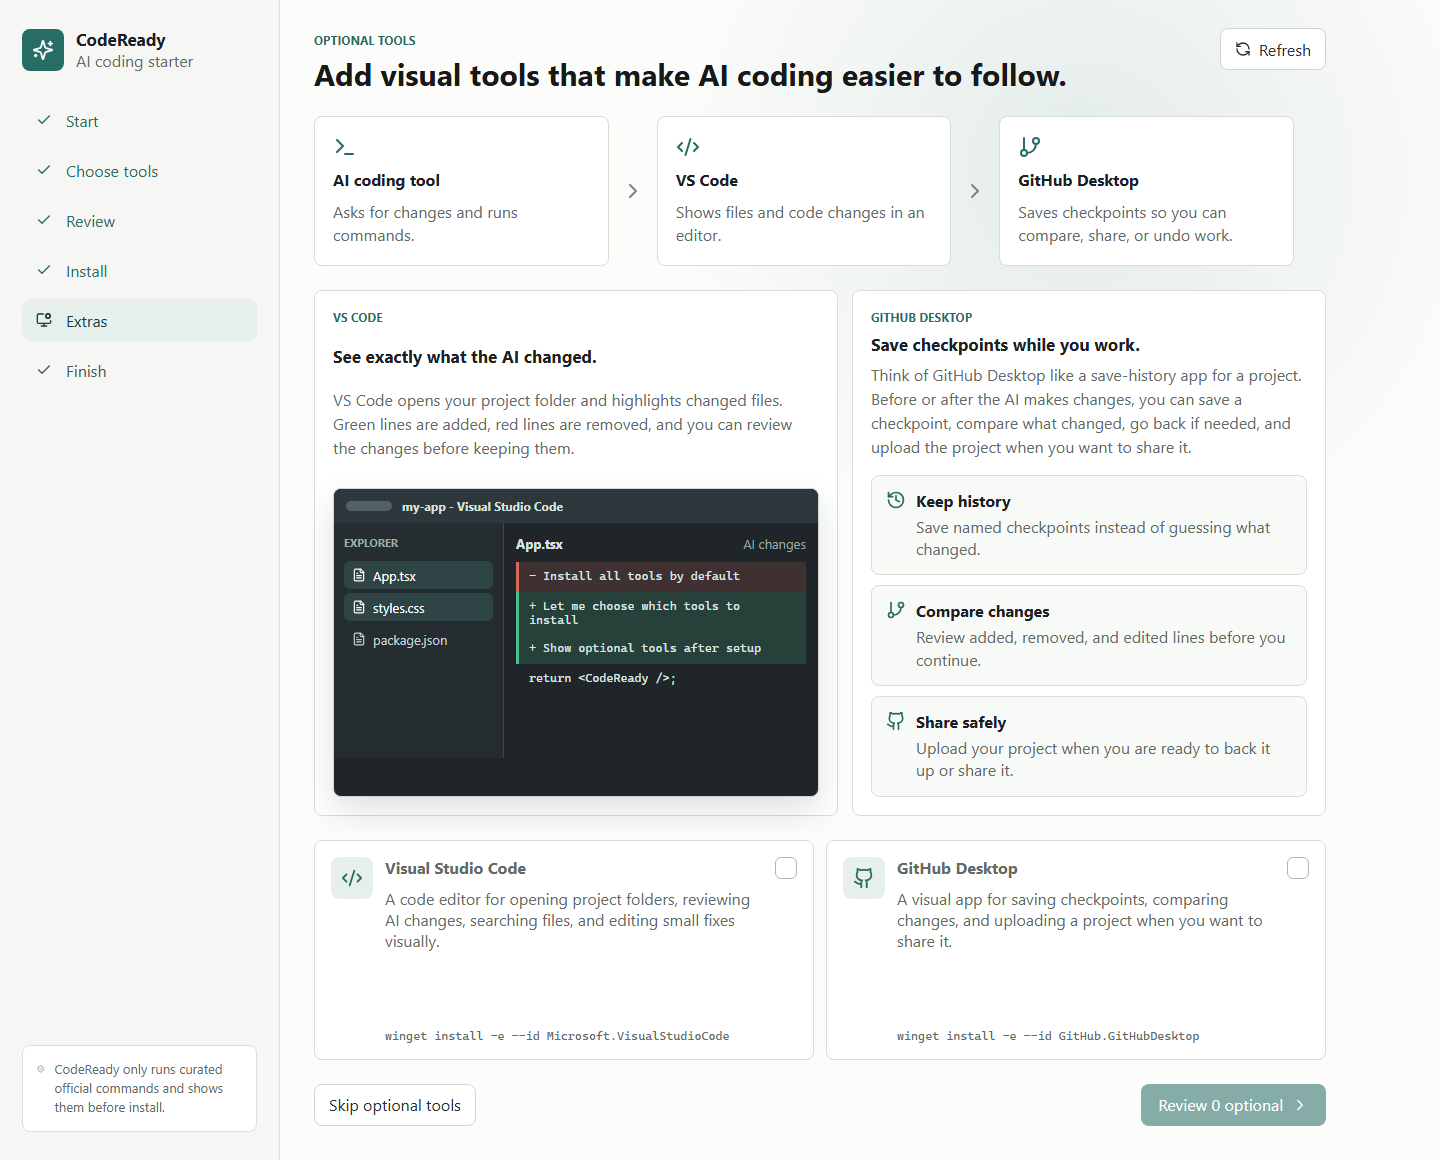This screenshot has height=1160, width=1440.
Task: Click package.json in the mock Explorer
Action: (x=418, y=640)
